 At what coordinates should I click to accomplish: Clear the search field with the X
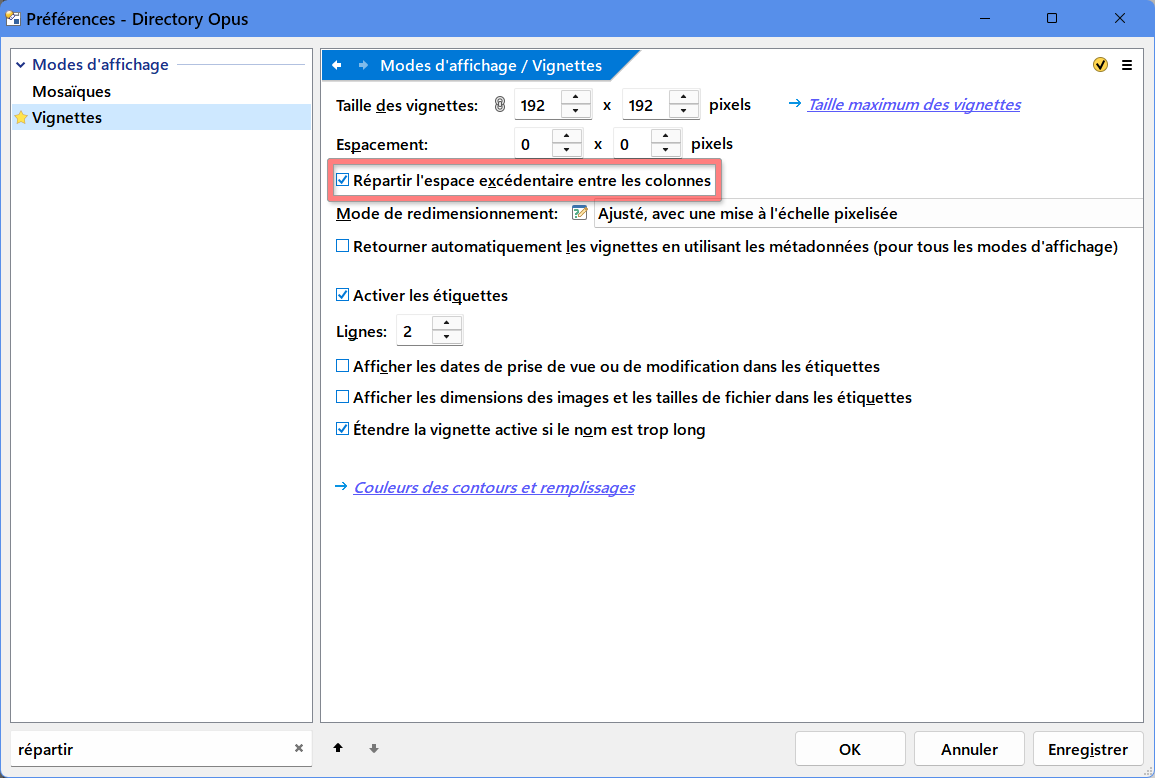[299, 749]
